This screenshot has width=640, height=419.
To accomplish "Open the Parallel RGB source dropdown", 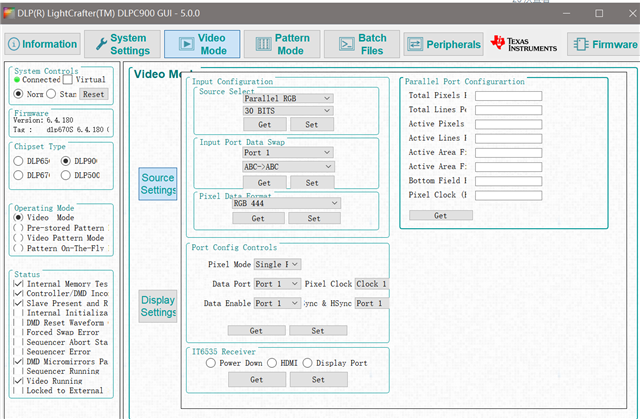I will tap(288, 98).
